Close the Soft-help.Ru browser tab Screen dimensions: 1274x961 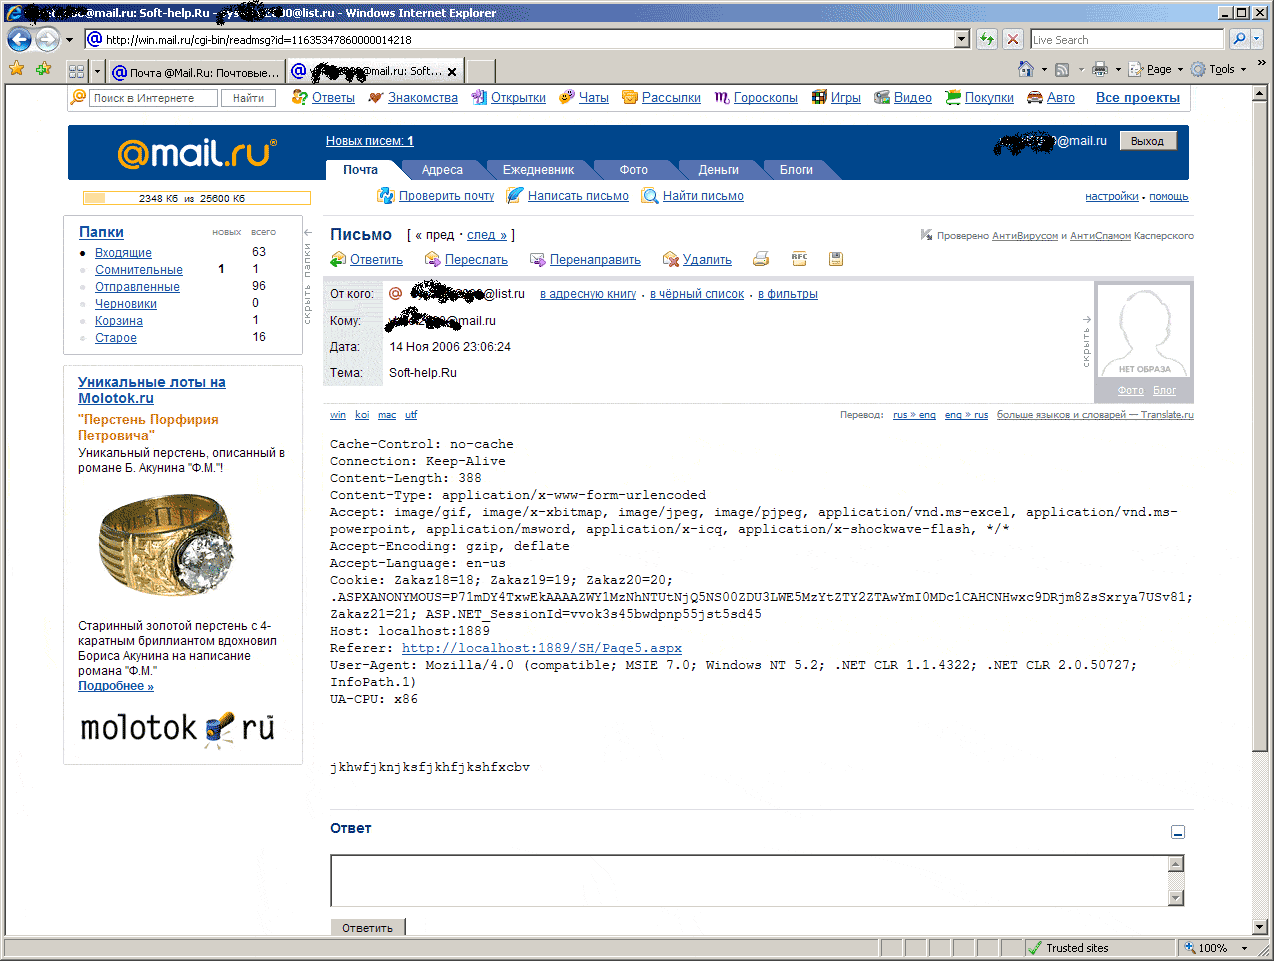(x=452, y=72)
